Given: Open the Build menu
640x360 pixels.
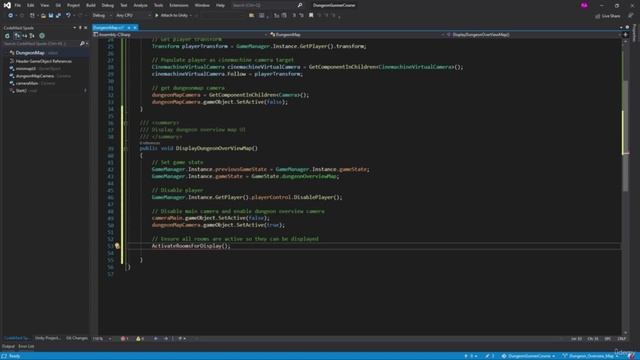Looking at the screenshot, I should (91, 5).
